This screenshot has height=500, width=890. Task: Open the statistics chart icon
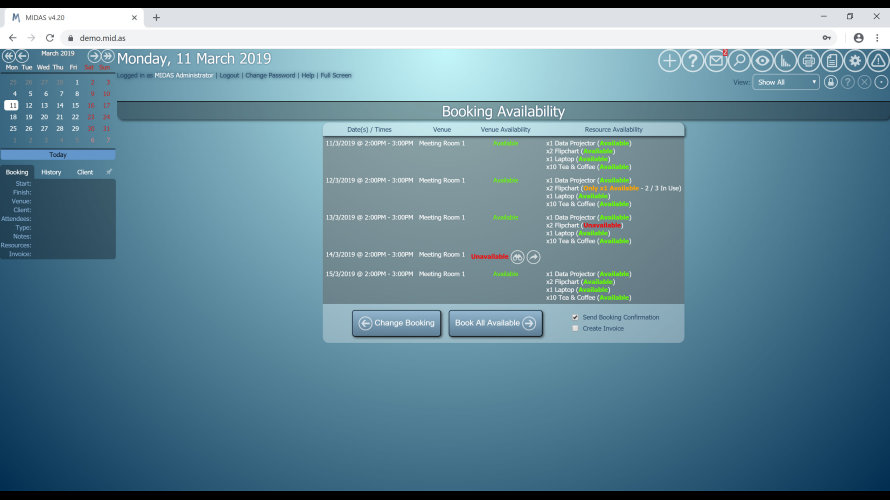pyautogui.click(x=786, y=61)
